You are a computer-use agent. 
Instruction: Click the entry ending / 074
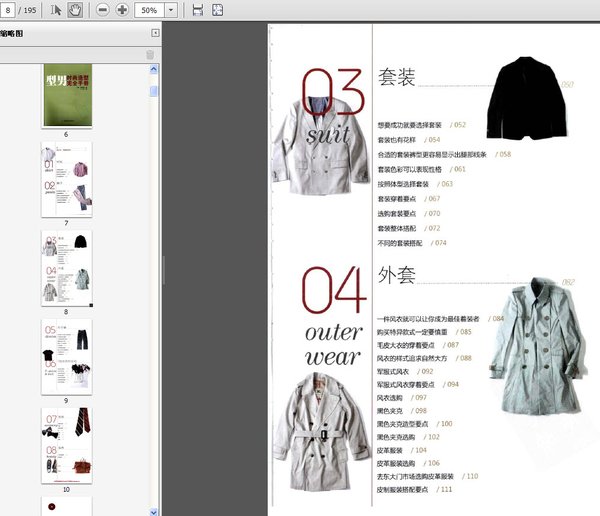(x=412, y=243)
